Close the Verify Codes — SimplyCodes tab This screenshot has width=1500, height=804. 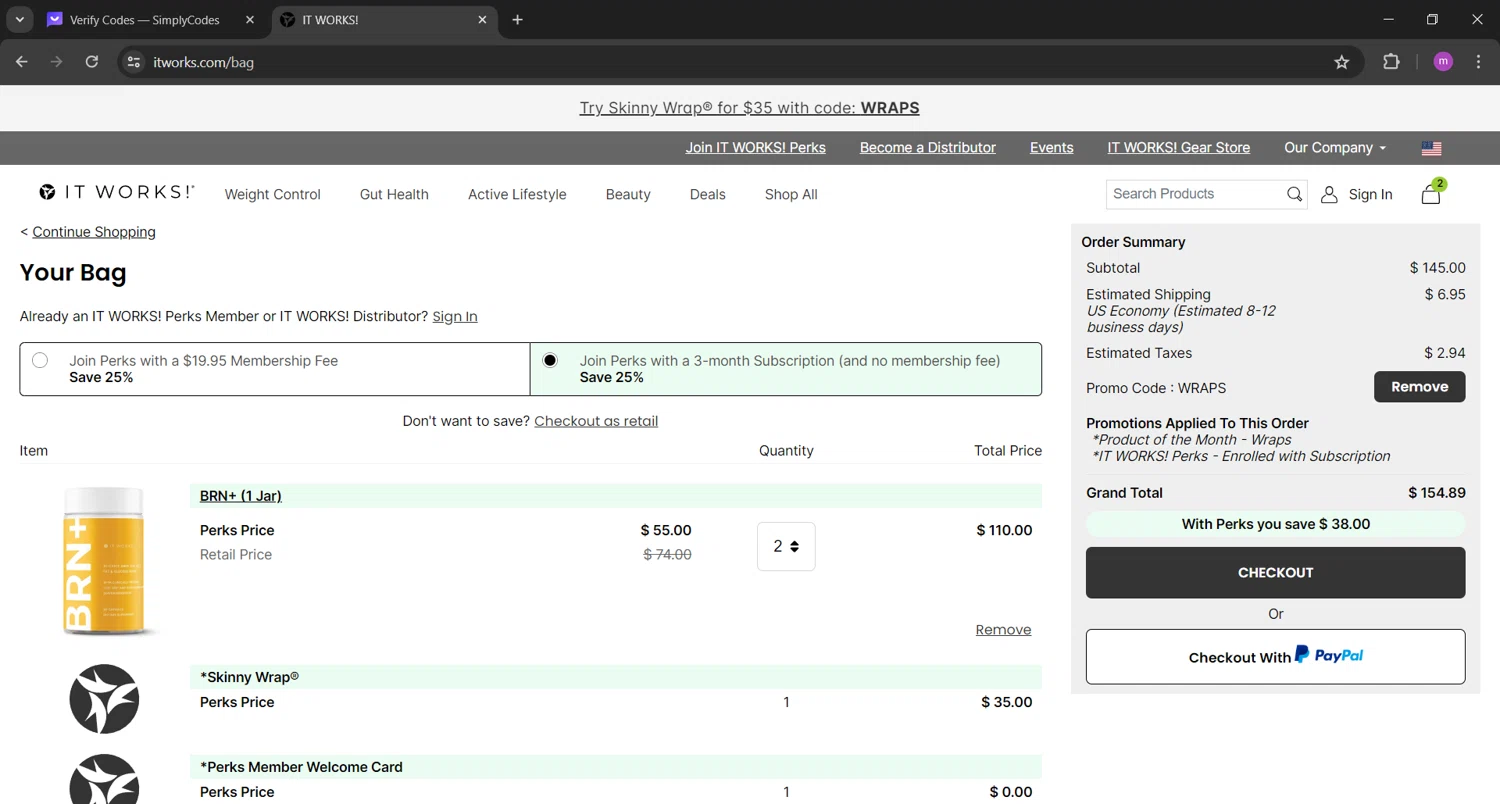pyautogui.click(x=250, y=20)
